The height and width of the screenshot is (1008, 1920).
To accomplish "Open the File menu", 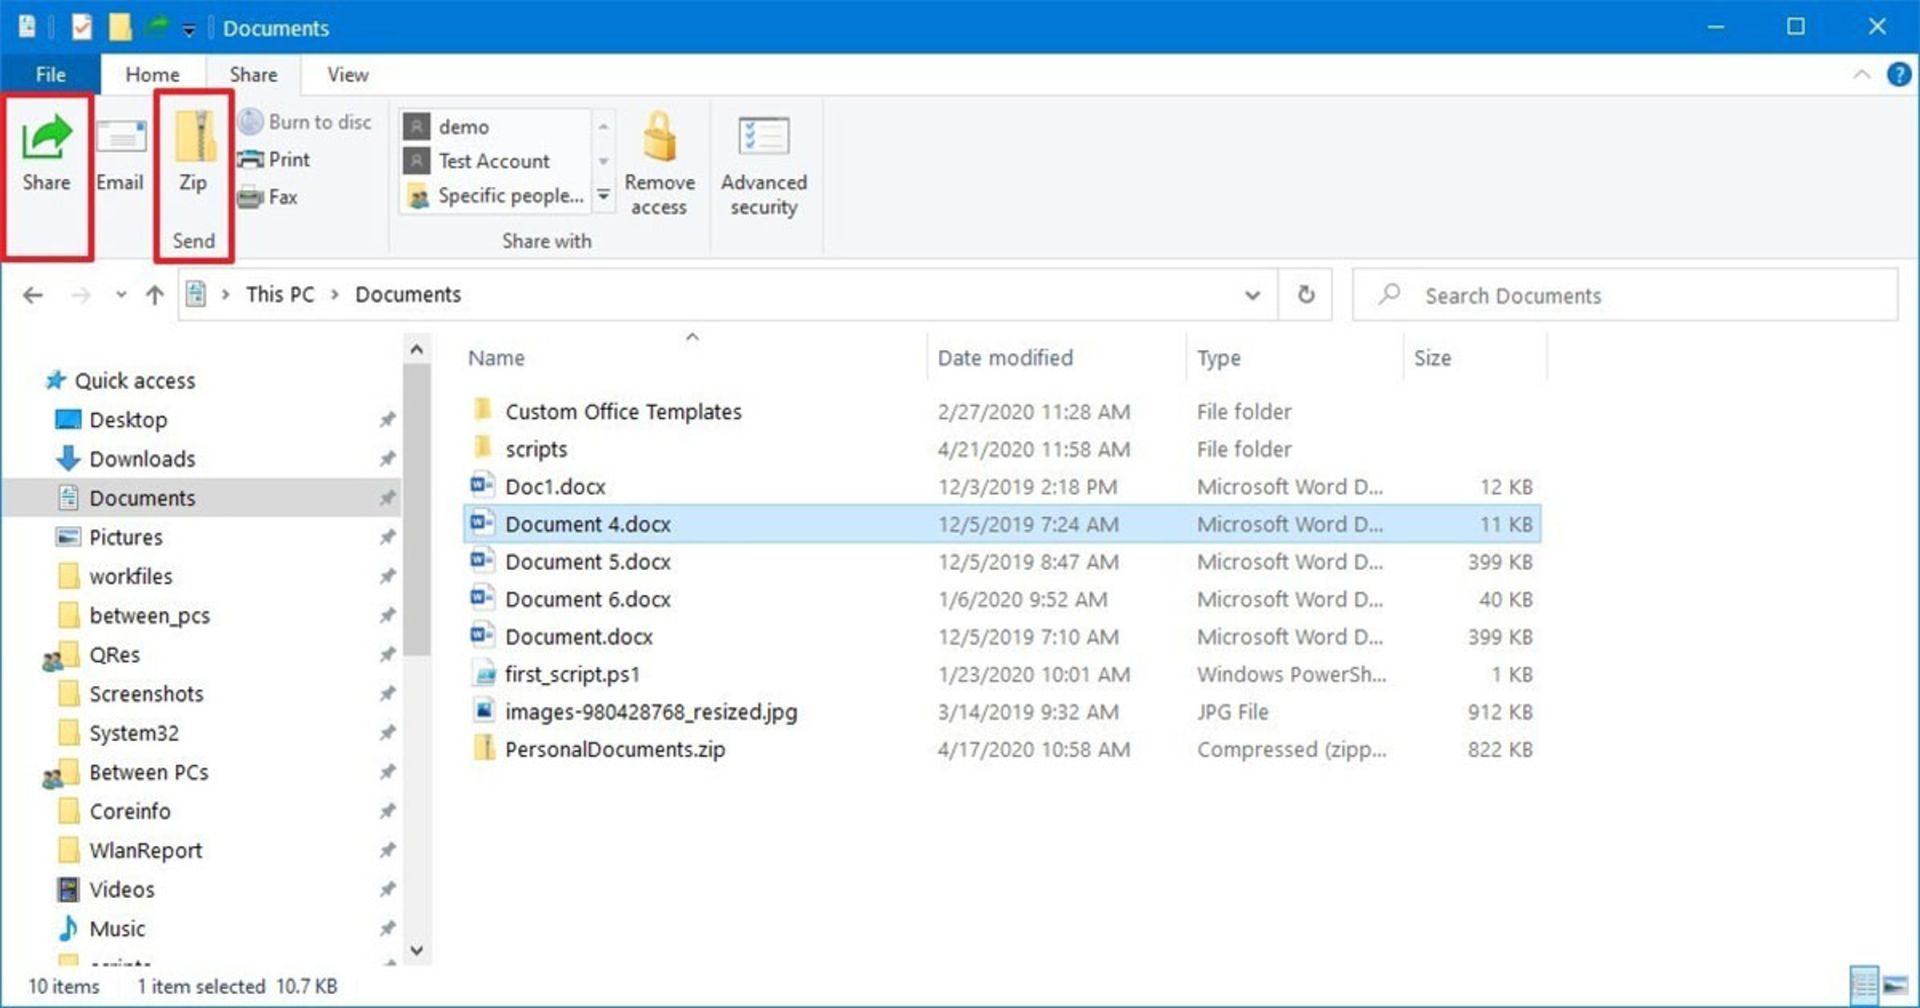I will [50, 75].
